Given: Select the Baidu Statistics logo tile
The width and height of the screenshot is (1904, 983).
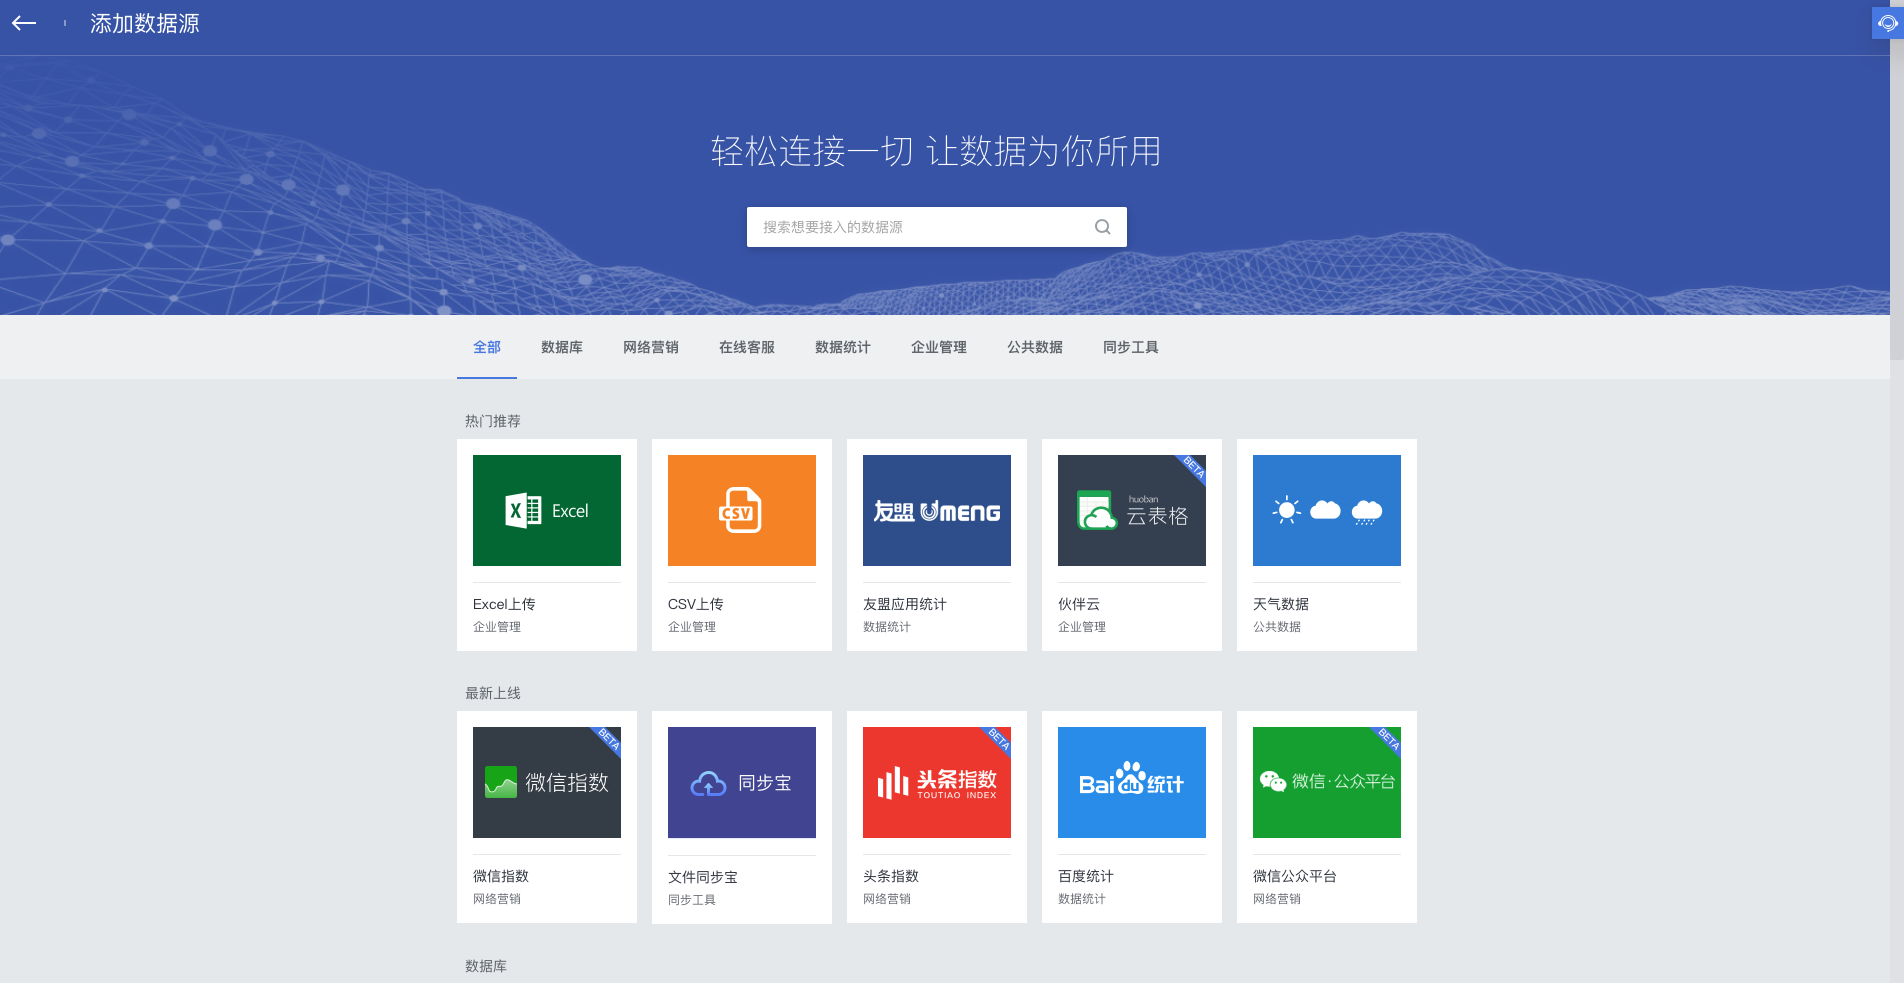Looking at the screenshot, I should [1131, 783].
